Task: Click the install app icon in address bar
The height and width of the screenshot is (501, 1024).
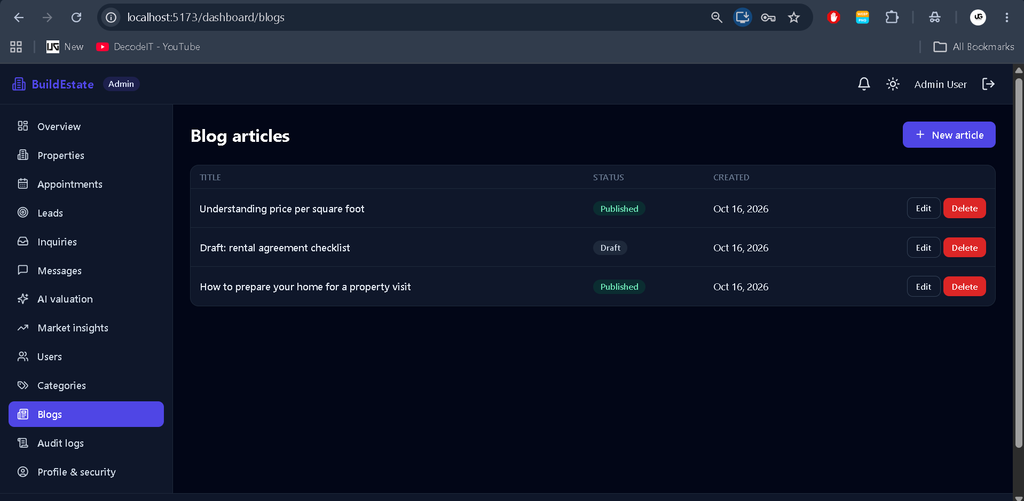Action: click(x=742, y=18)
